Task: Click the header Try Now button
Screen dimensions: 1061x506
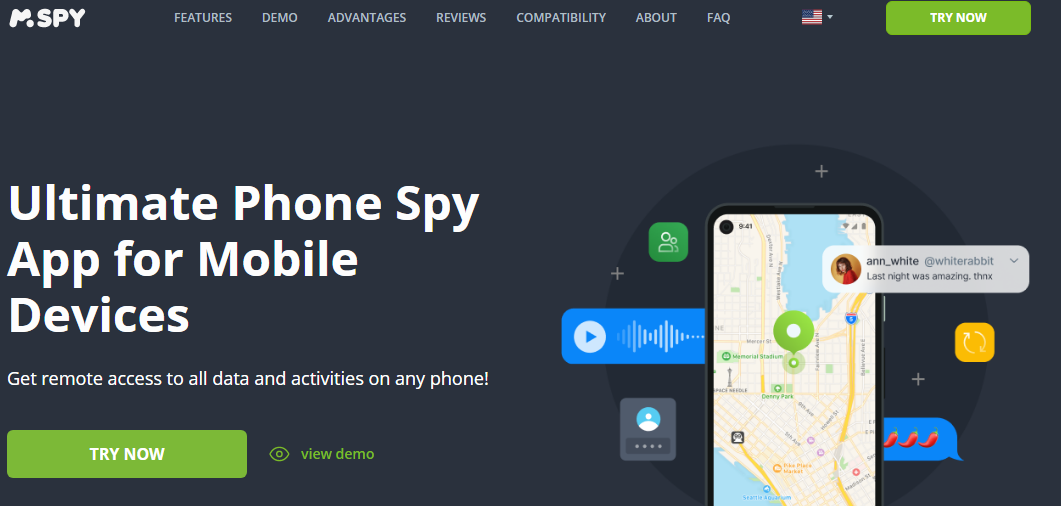Action: (x=958, y=18)
